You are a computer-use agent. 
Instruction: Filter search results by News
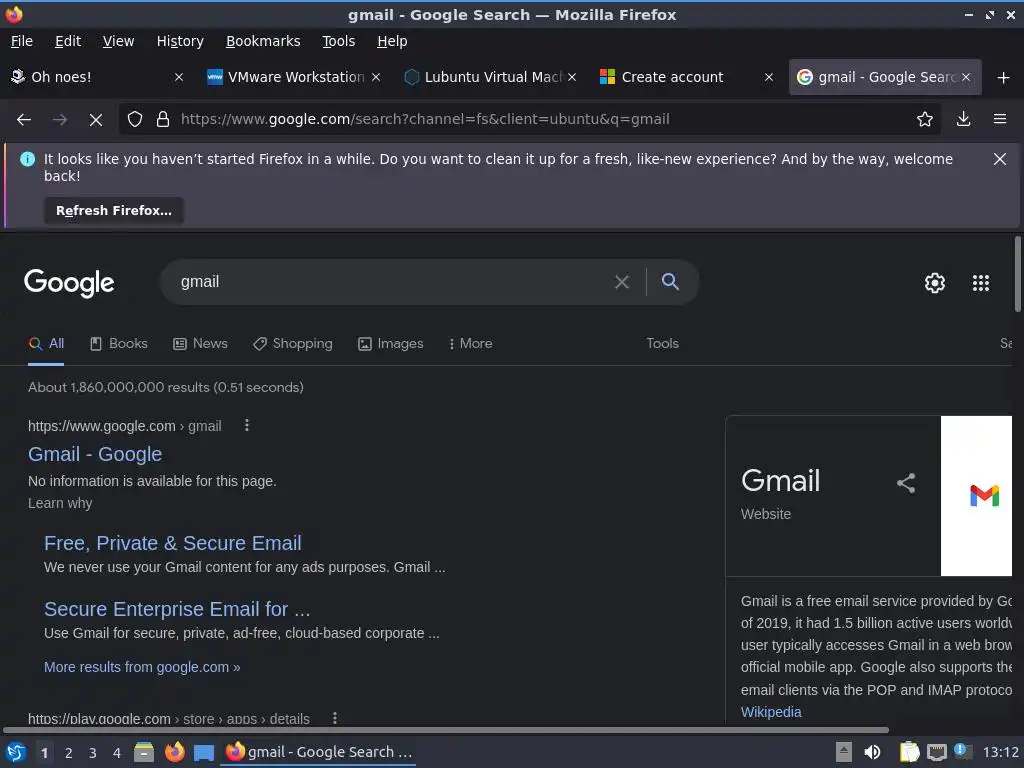pos(200,344)
